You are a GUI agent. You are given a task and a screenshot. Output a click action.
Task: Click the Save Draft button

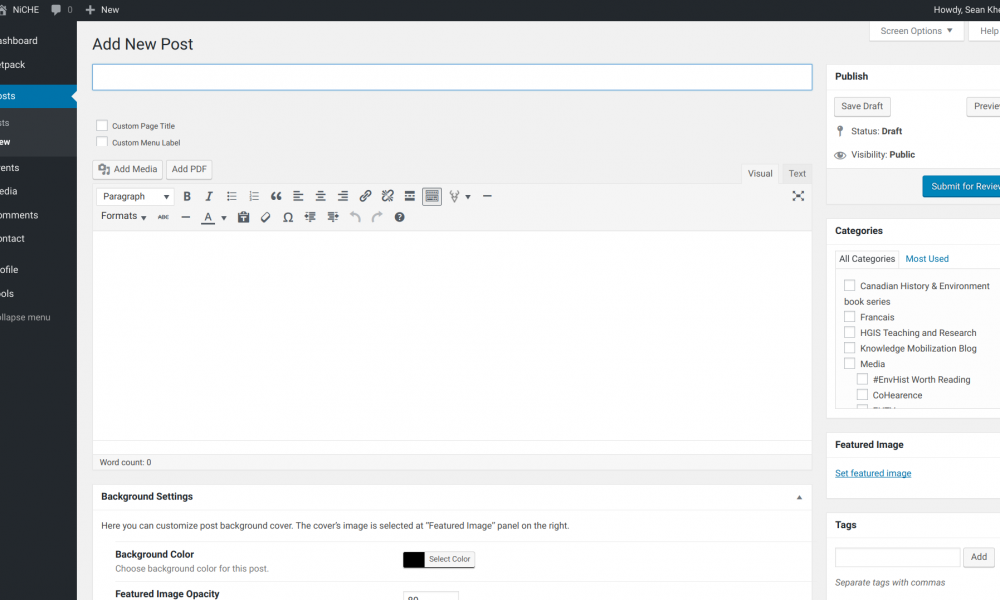tap(862, 106)
